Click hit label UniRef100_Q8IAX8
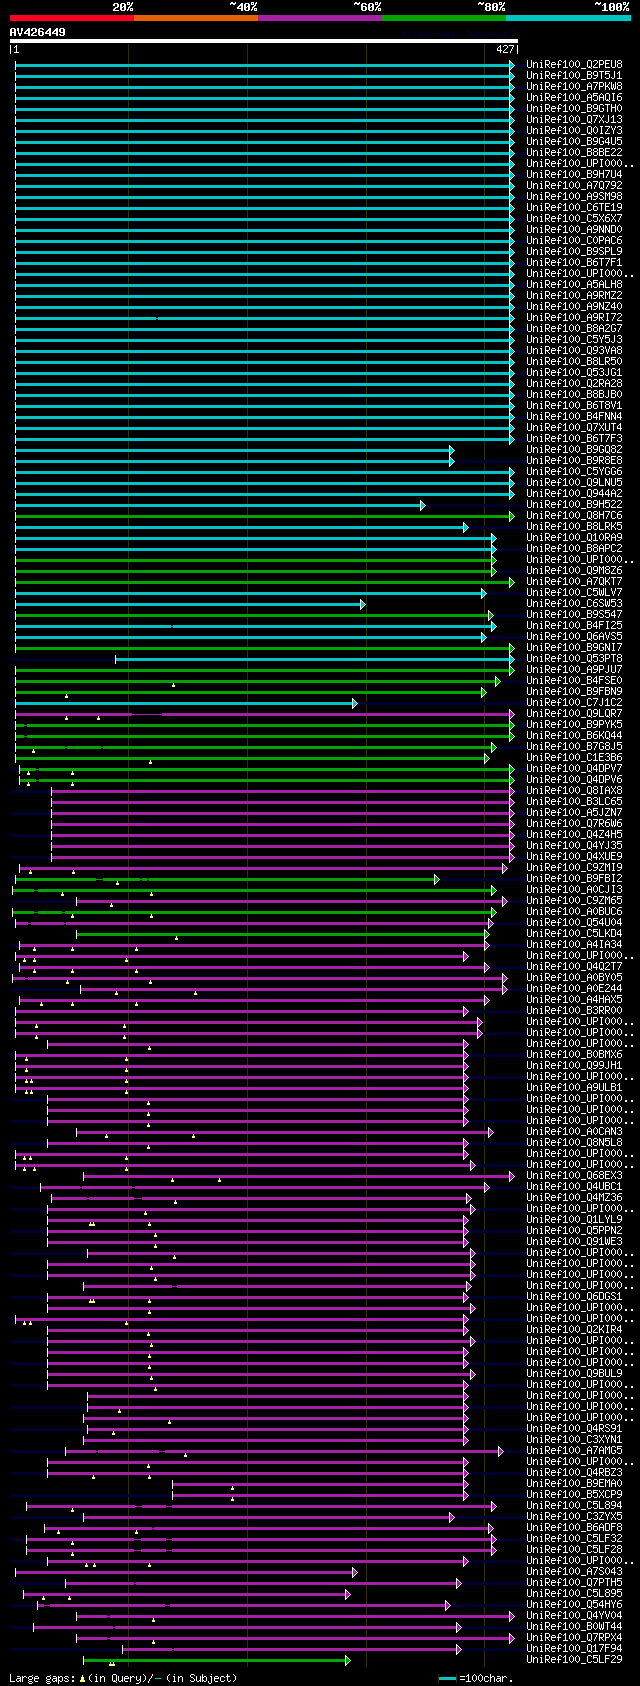This screenshot has width=640, height=1686. click(574, 790)
